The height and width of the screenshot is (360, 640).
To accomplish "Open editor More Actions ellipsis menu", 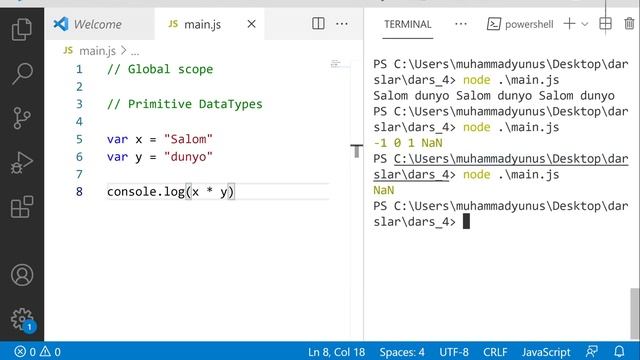I will pyautogui.click(x=342, y=24).
